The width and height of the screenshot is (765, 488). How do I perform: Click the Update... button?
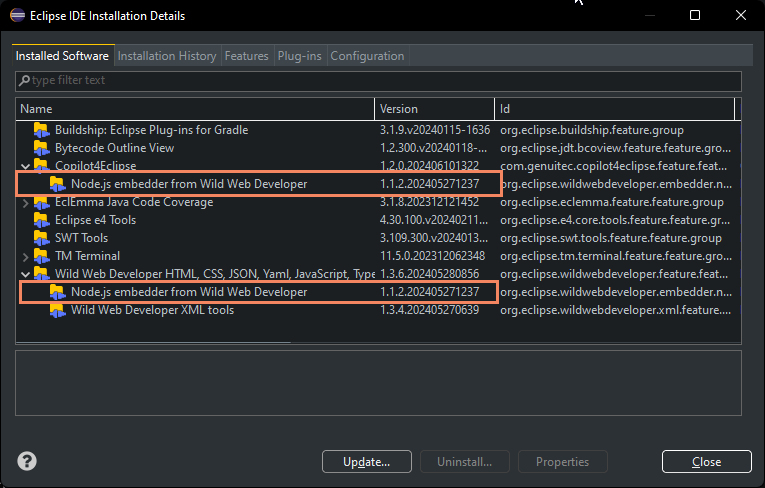coord(366,462)
